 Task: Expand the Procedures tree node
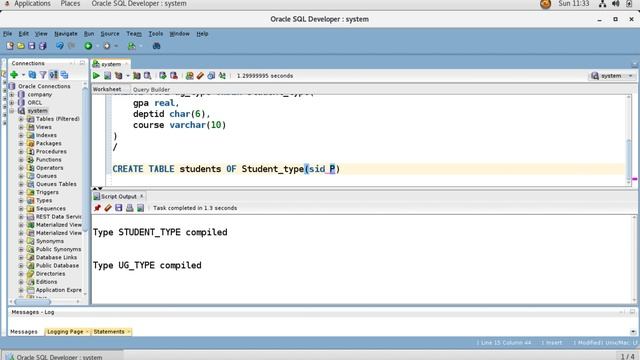tap(21, 151)
